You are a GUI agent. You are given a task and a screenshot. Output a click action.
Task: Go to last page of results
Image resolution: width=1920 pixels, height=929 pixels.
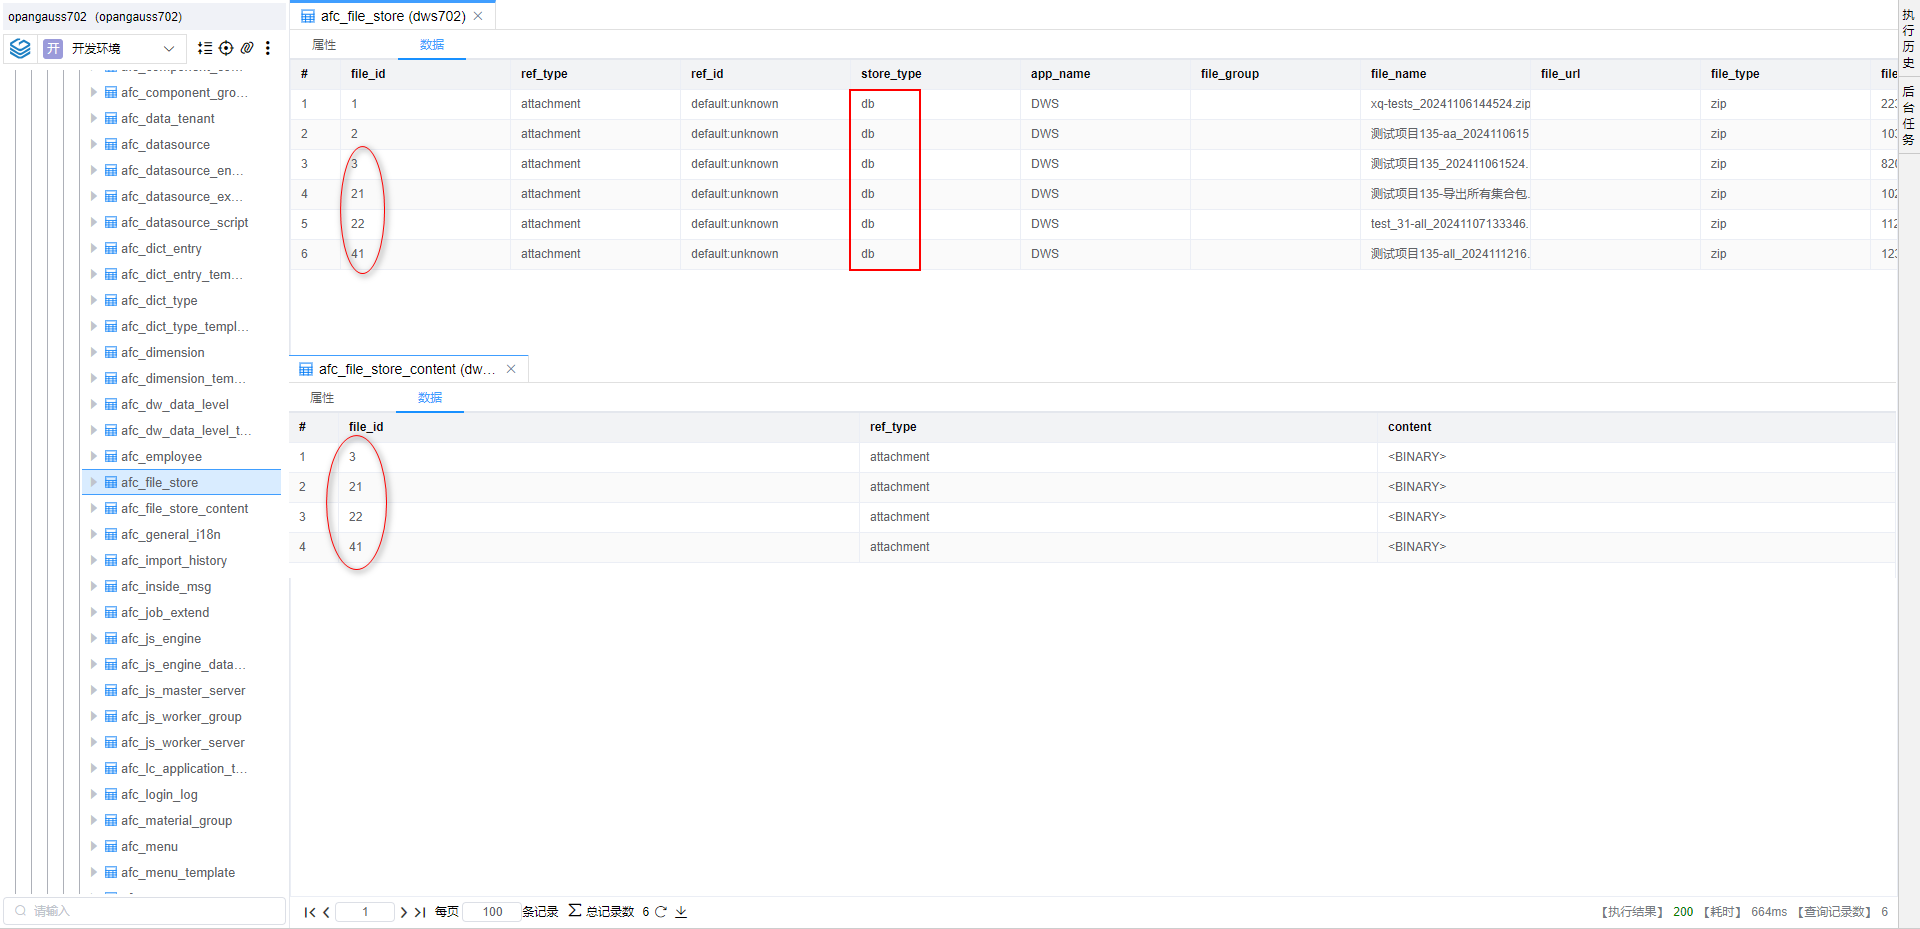[x=420, y=912]
